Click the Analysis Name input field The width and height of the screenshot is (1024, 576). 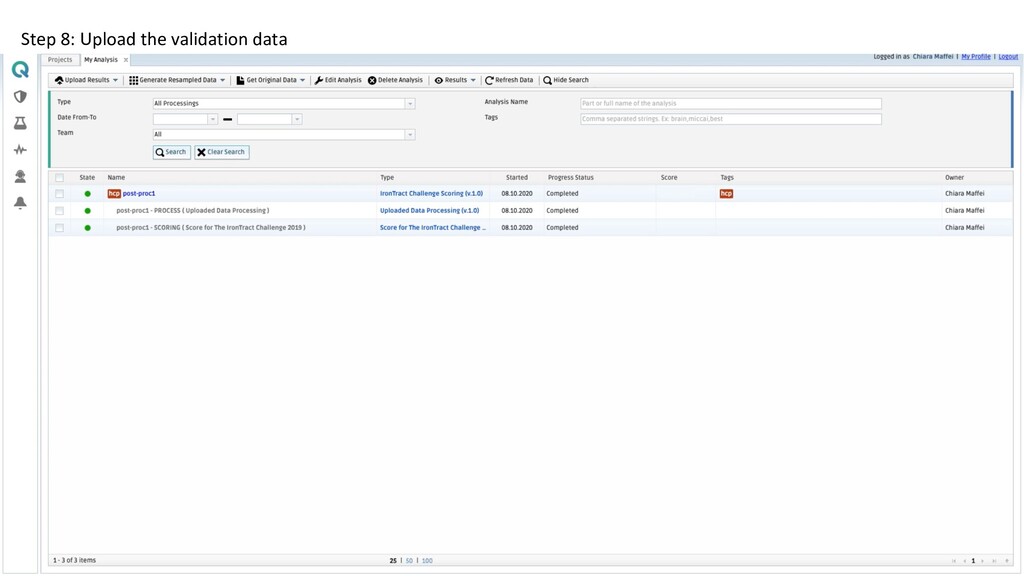click(x=731, y=104)
